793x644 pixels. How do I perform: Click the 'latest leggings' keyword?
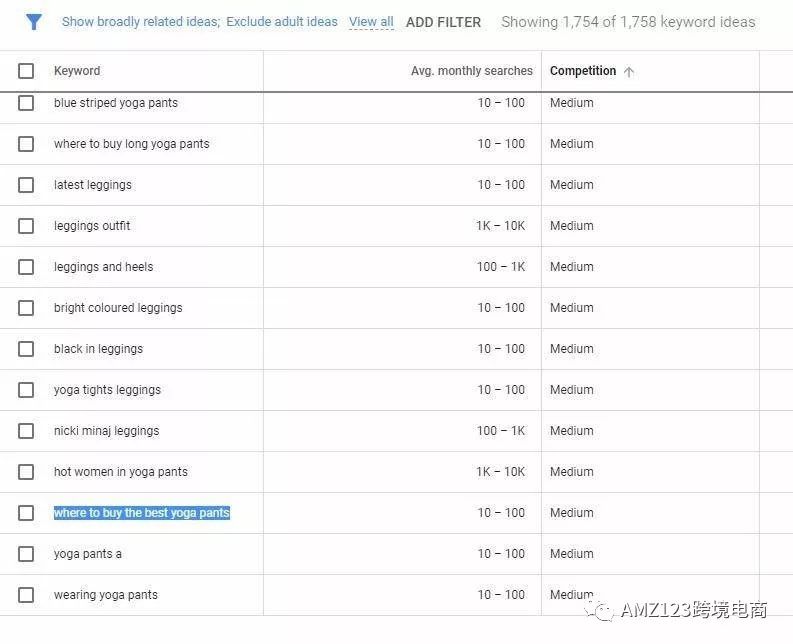[x=93, y=185]
